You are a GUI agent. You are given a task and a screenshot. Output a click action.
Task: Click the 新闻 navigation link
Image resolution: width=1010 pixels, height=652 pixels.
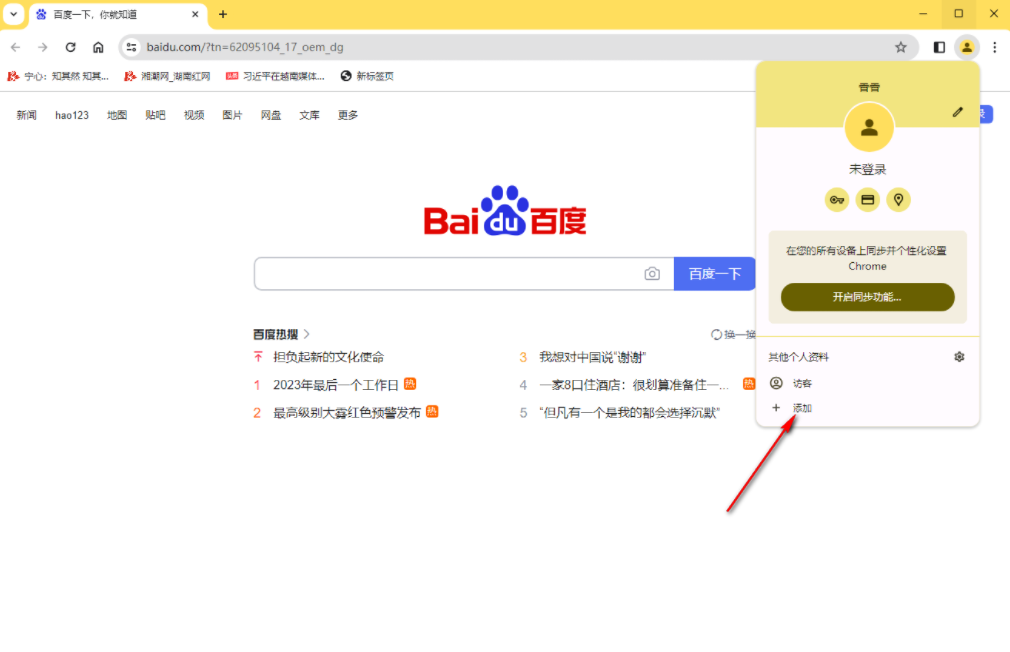tap(26, 115)
